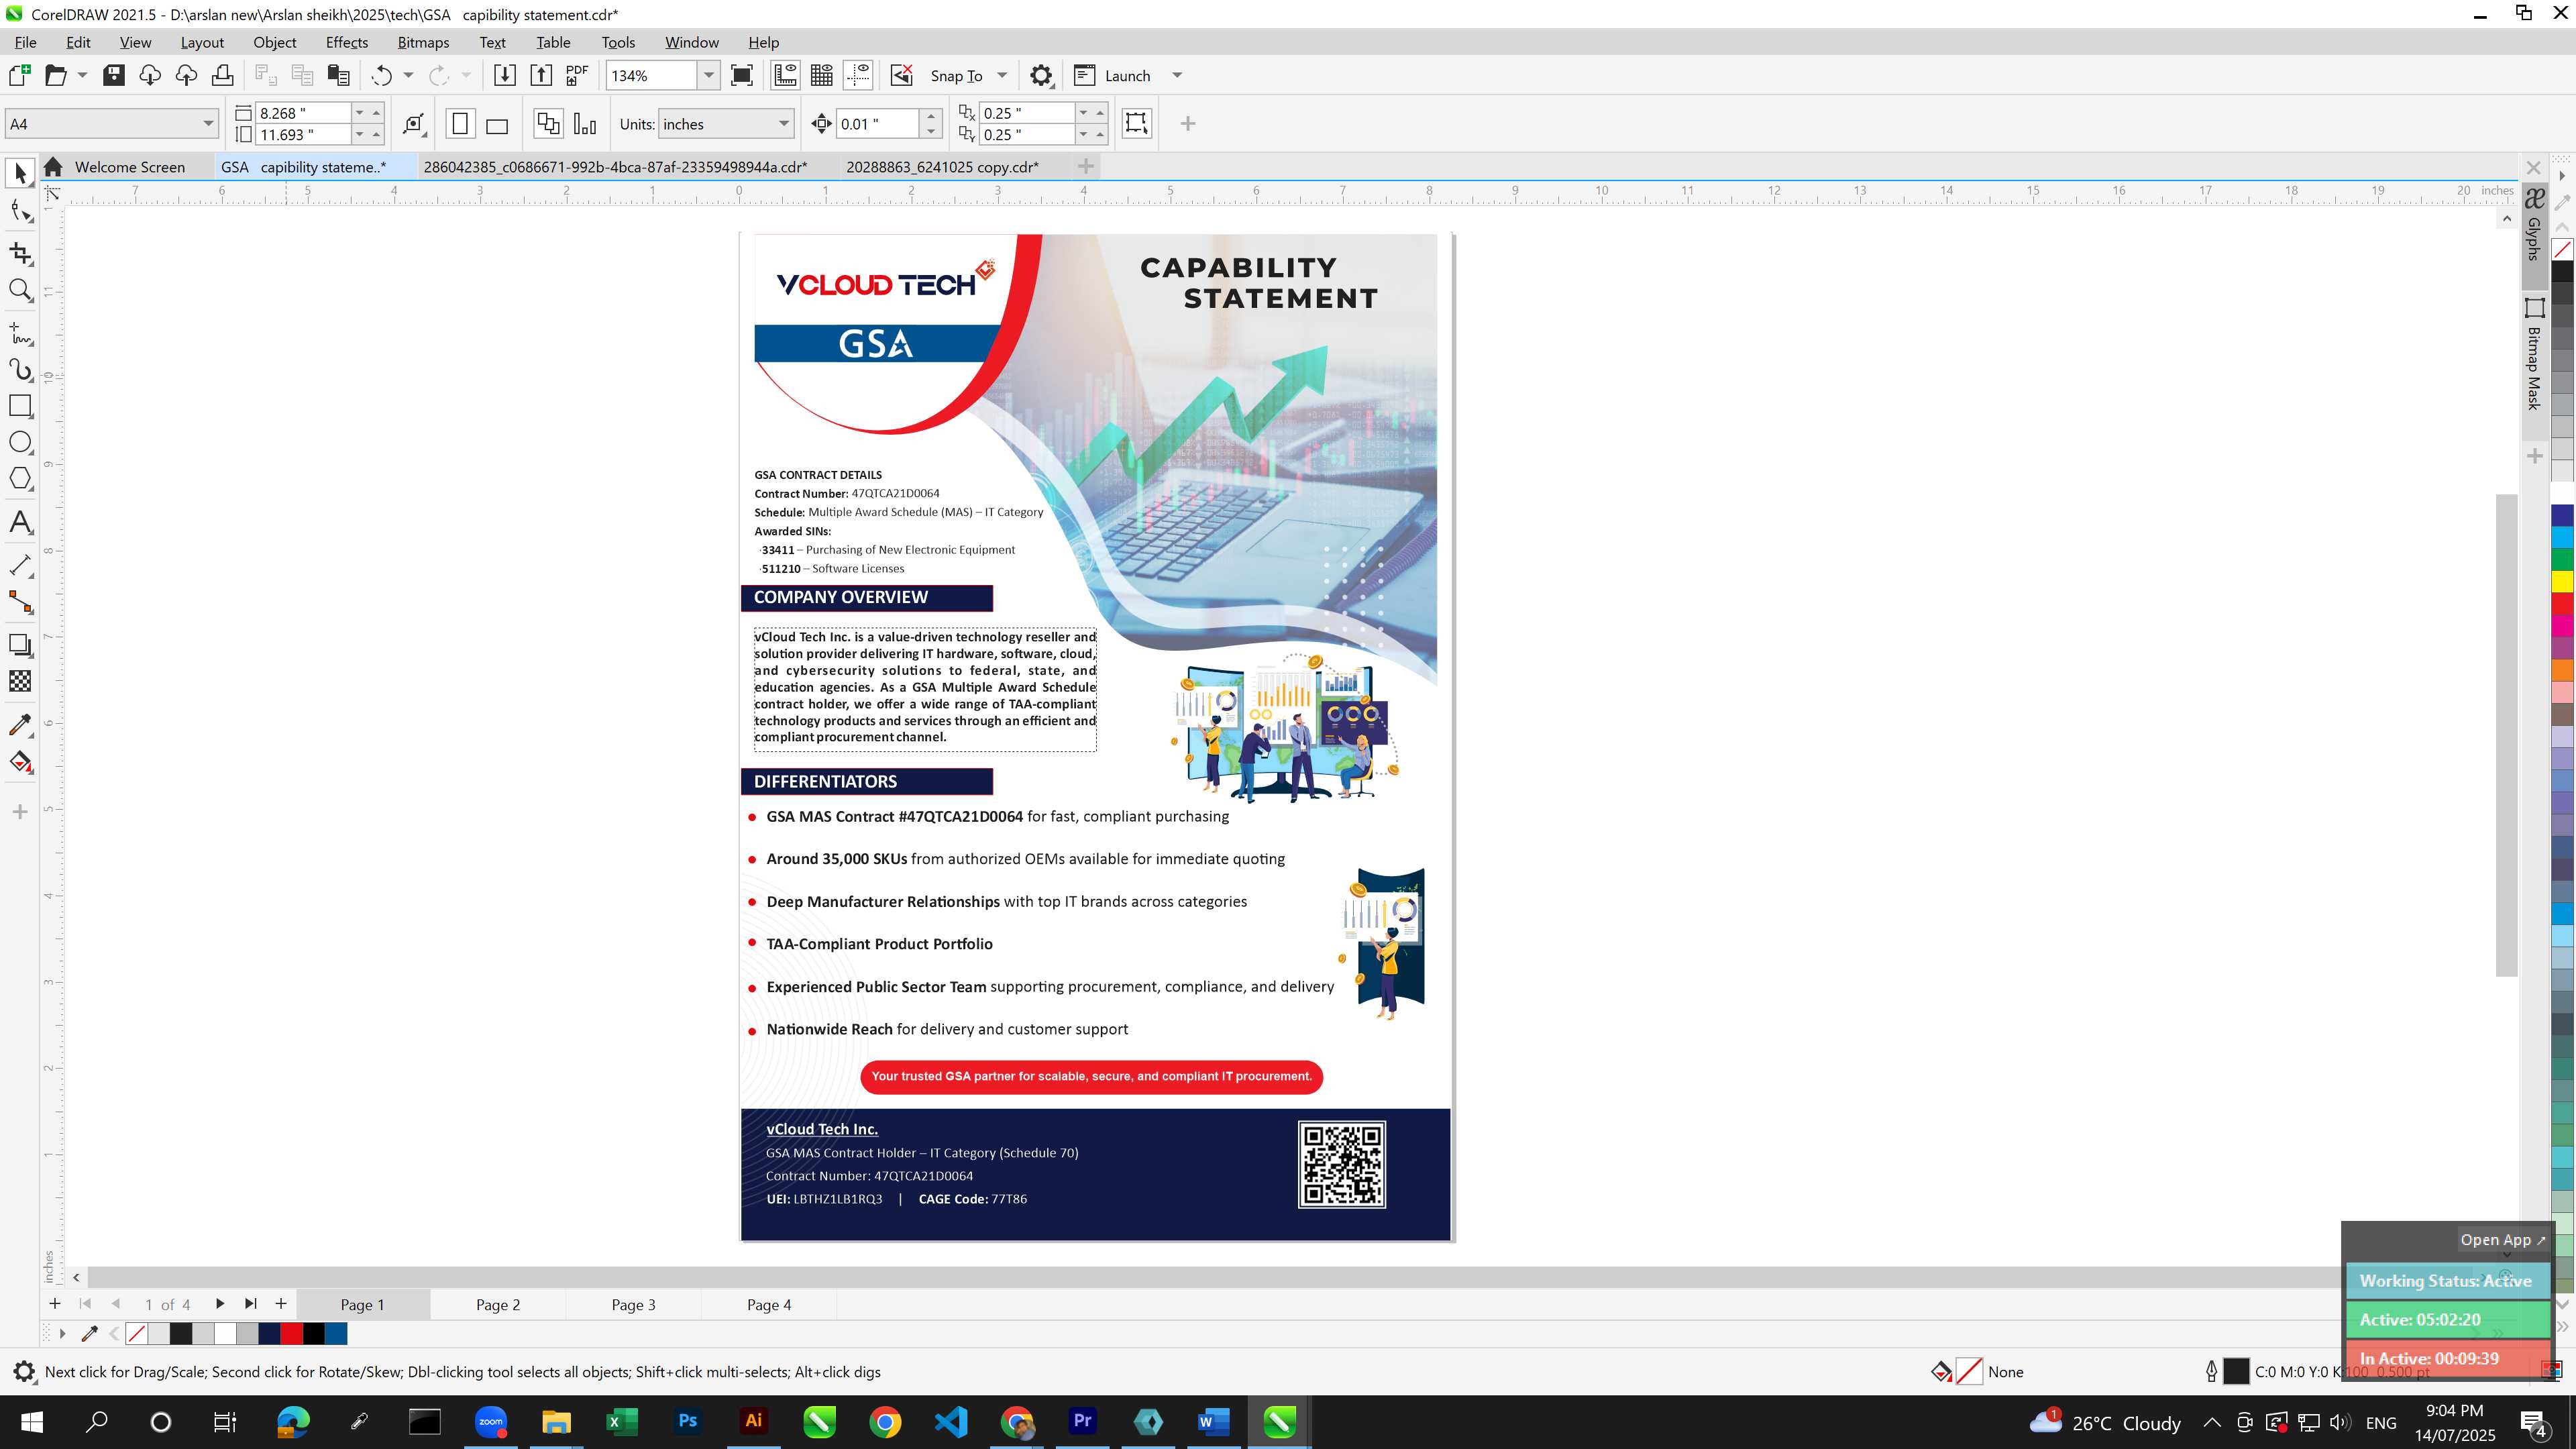Switch to the Welcome Screen tab
The width and height of the screenshot is (2576, 1449).
(x=129, y=167)
